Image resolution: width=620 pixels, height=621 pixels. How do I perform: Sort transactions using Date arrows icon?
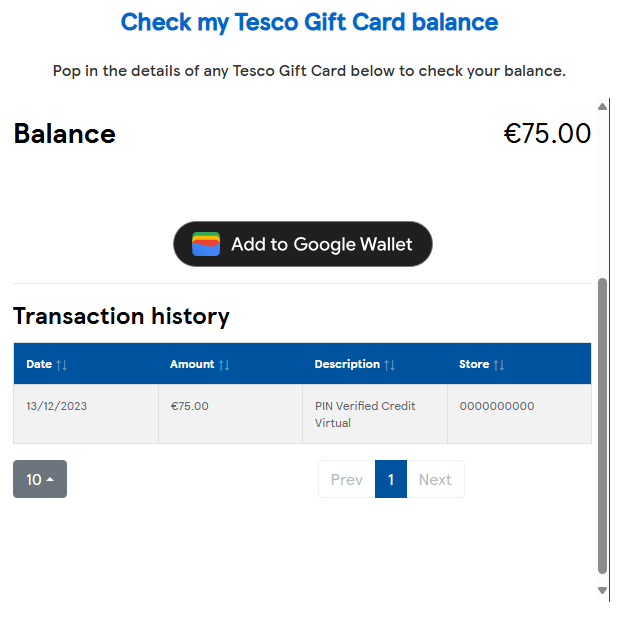point(61,365)
